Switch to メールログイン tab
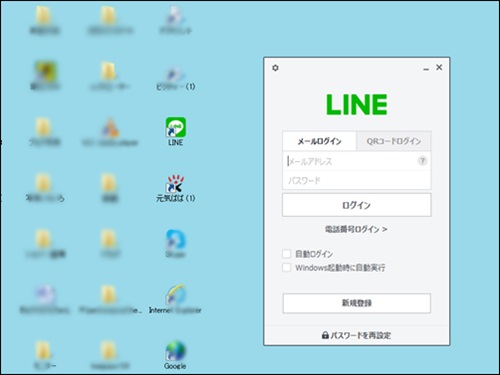The width and height of the screenshot is (500, 375). (x=319, y=141)
